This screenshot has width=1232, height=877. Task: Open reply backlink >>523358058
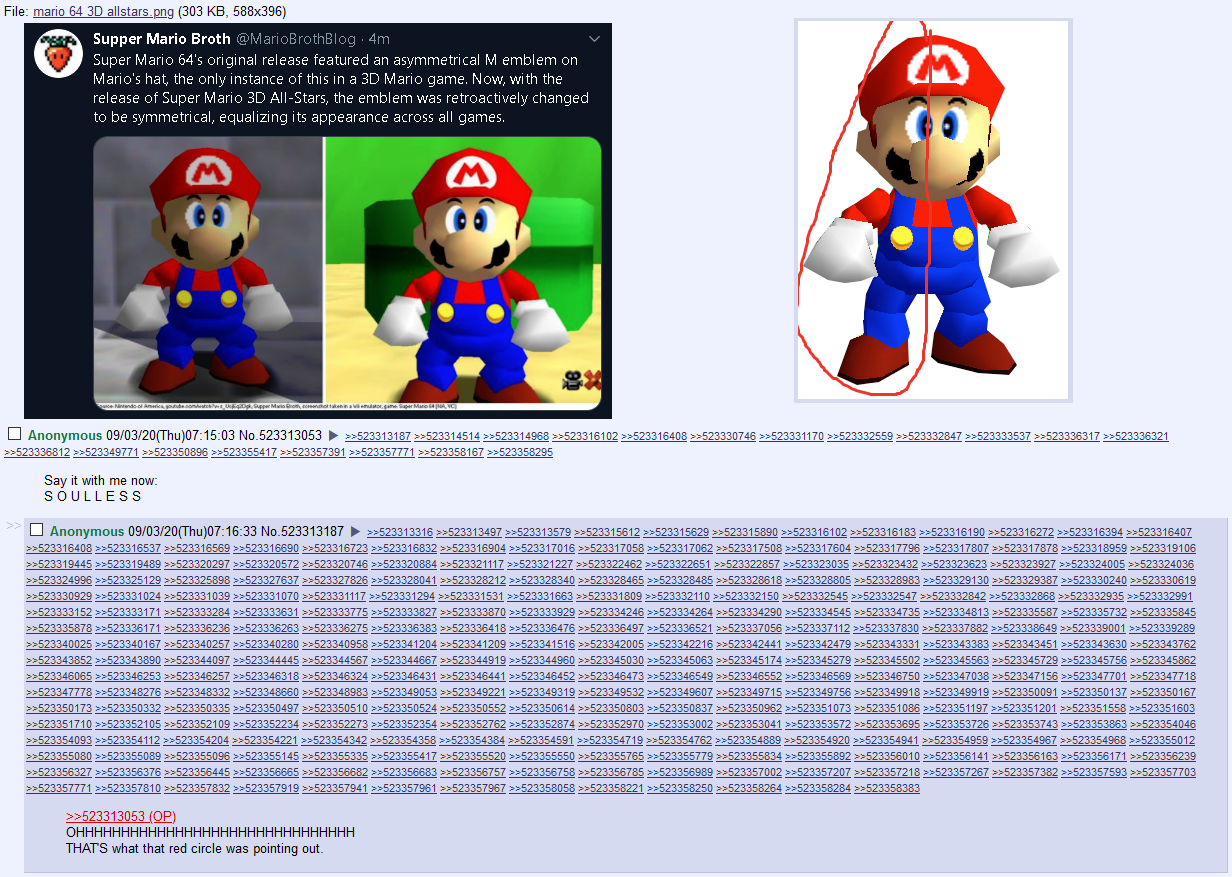pos(542,788)
